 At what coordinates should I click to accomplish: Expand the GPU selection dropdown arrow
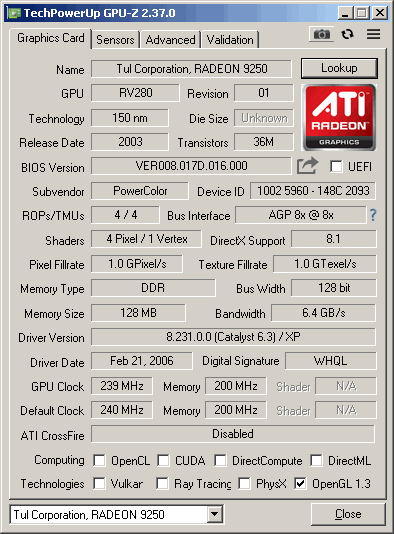215,514
